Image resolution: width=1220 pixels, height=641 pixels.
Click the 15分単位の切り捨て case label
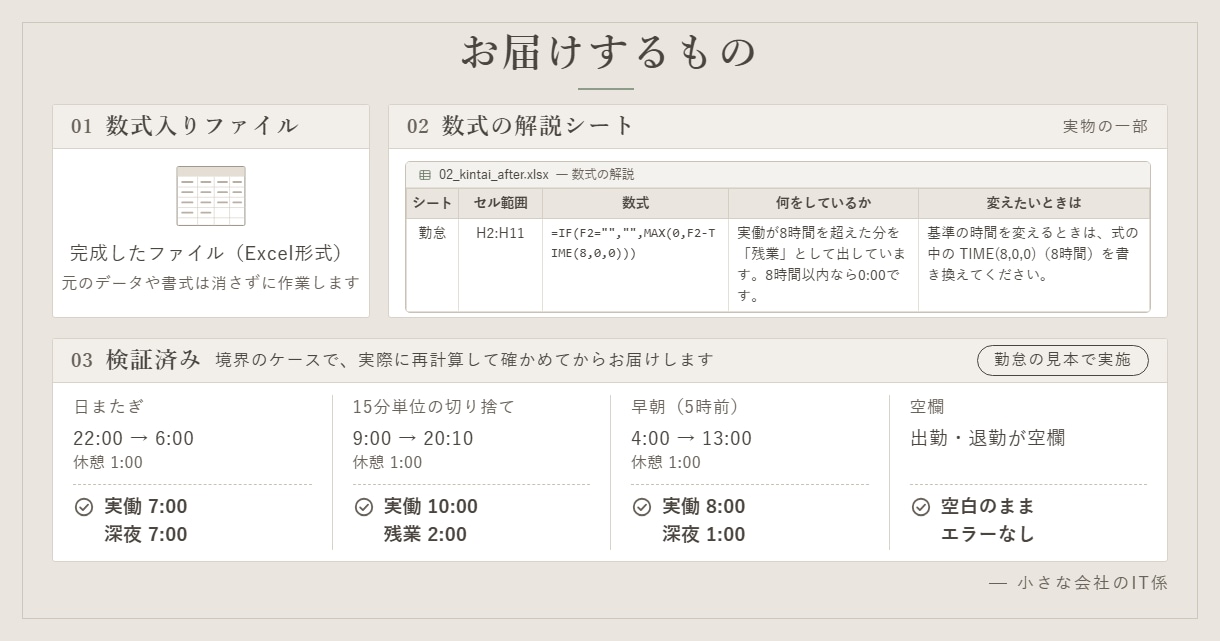[x=434, y=407]
